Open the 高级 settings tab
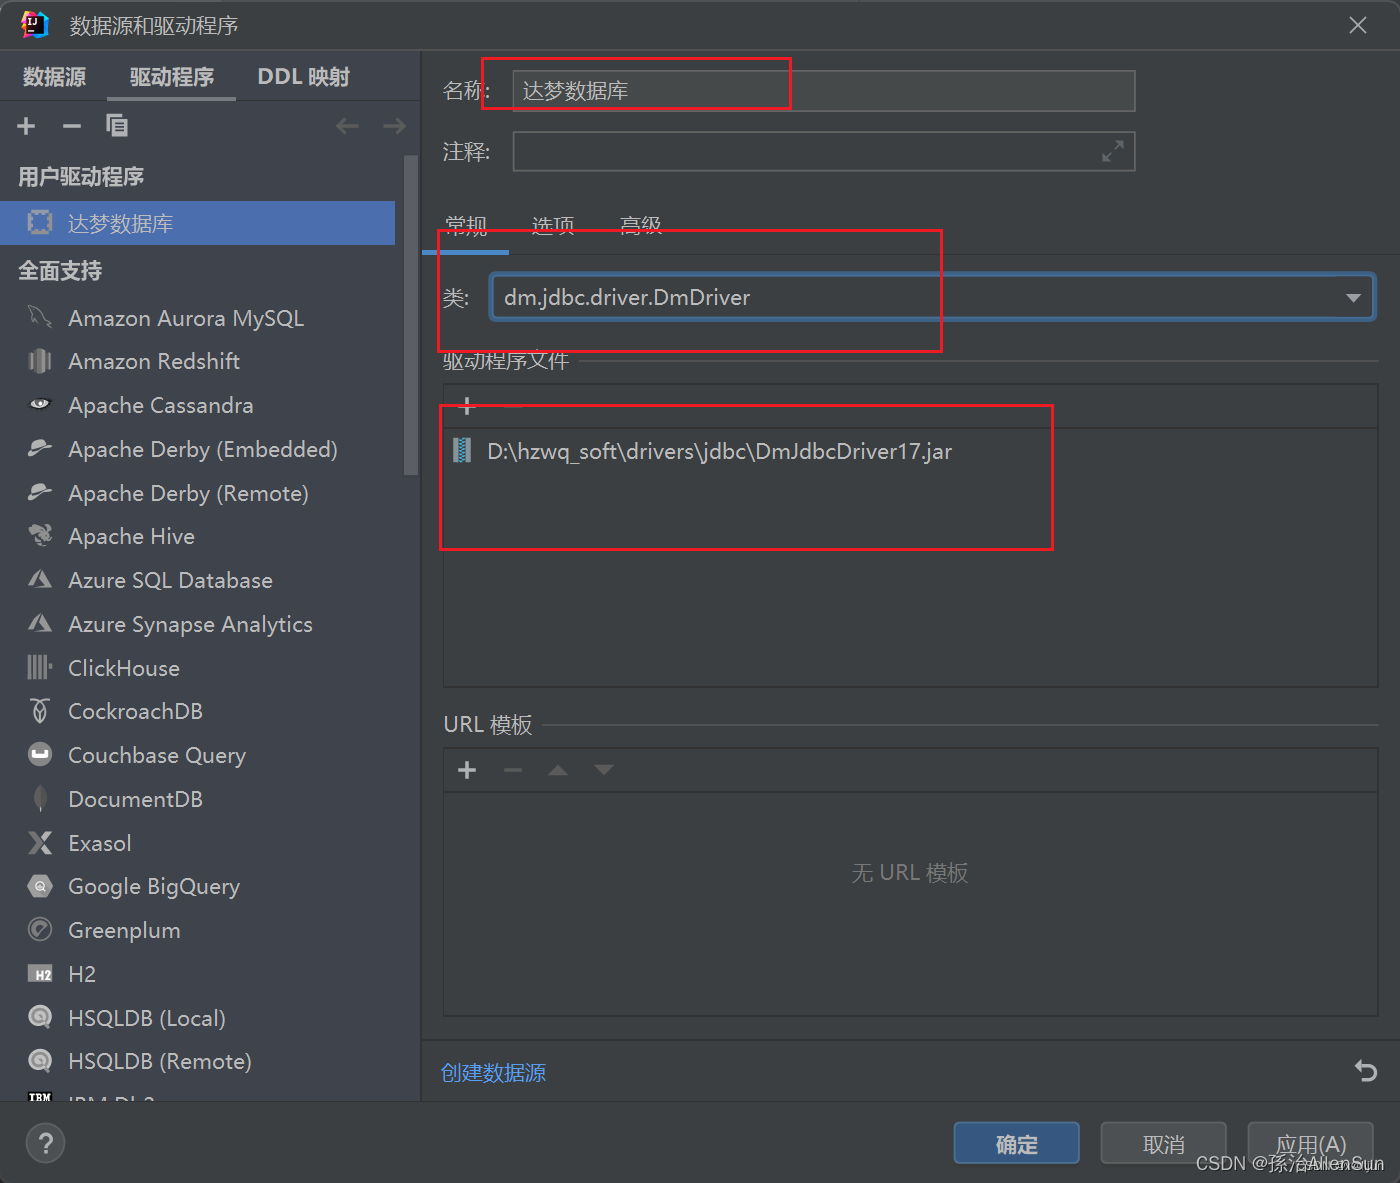The height and width of the screenshot is (1183, 1400). pos(641,226)
